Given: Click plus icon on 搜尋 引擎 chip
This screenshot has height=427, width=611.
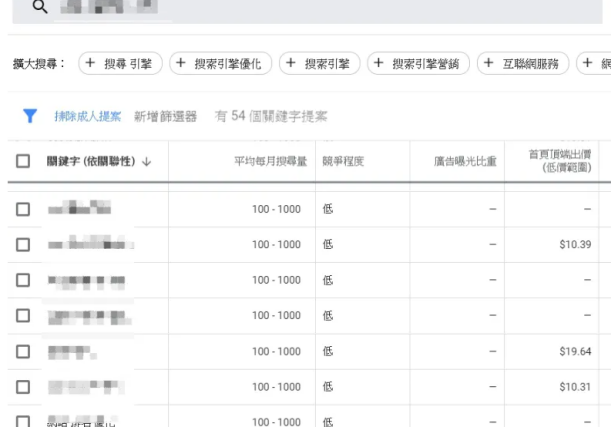Looking at the screenshot, I should (90, 63).
